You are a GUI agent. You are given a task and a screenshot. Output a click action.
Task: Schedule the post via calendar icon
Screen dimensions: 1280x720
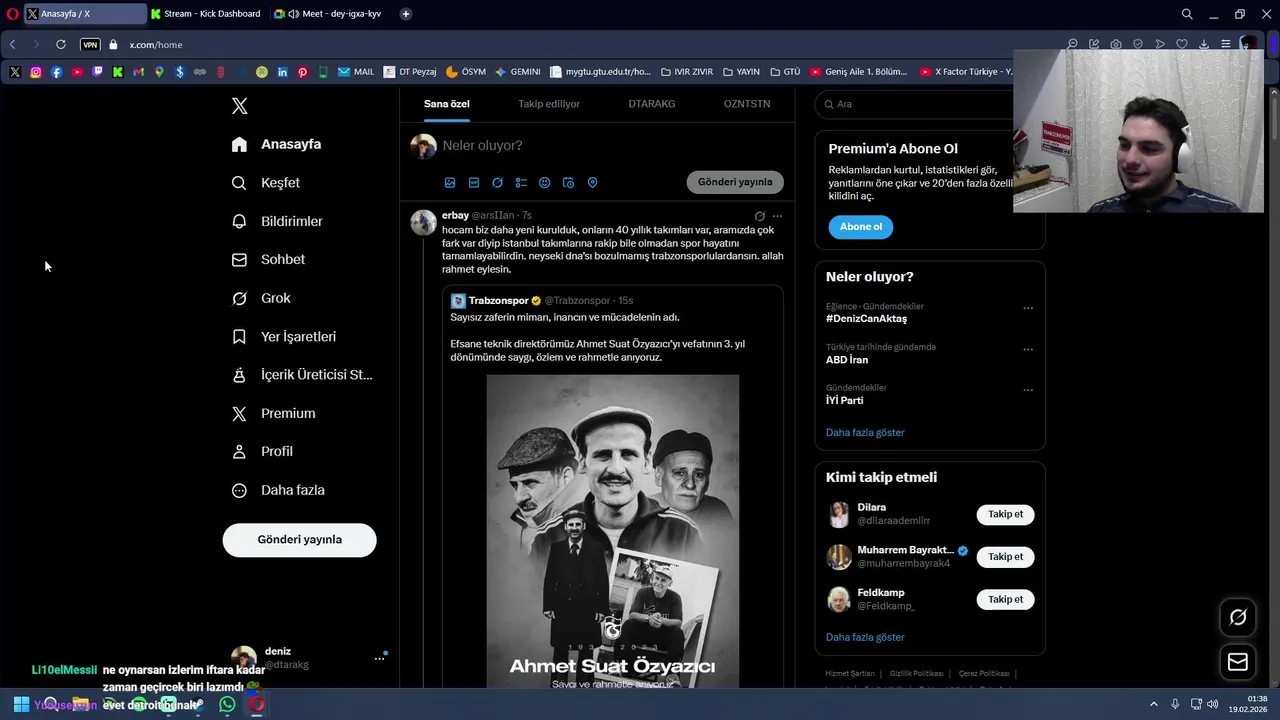click(568, 183)
